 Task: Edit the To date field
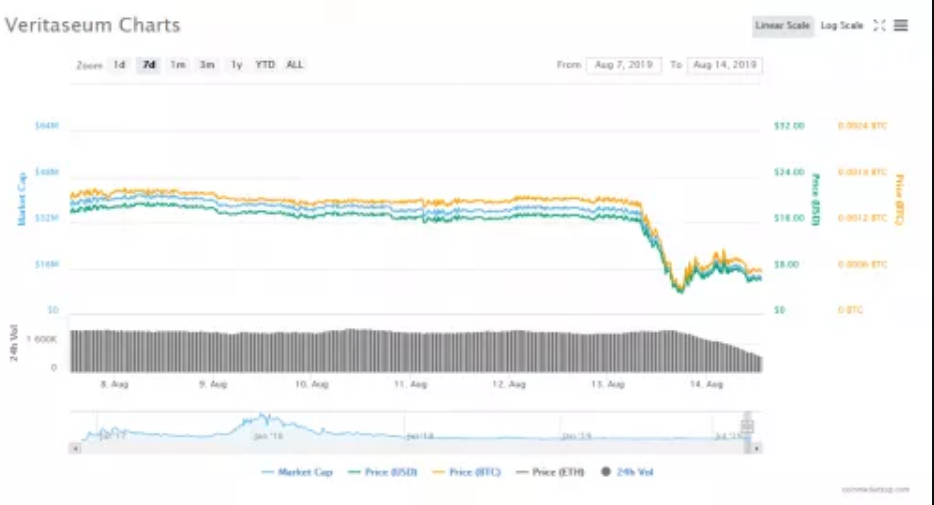click(725, 65)
